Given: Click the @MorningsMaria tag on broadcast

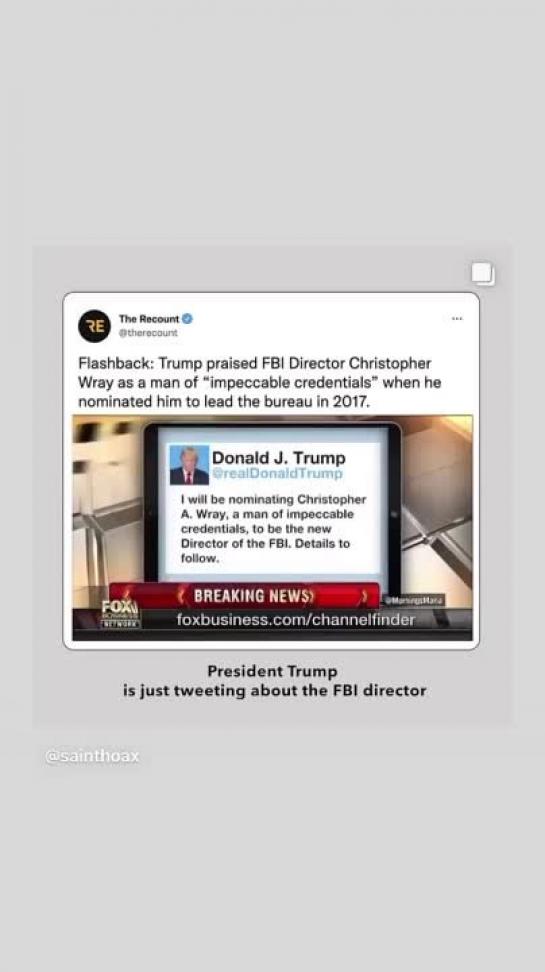Looking at the screenshot, I should [x=414, y=601].
